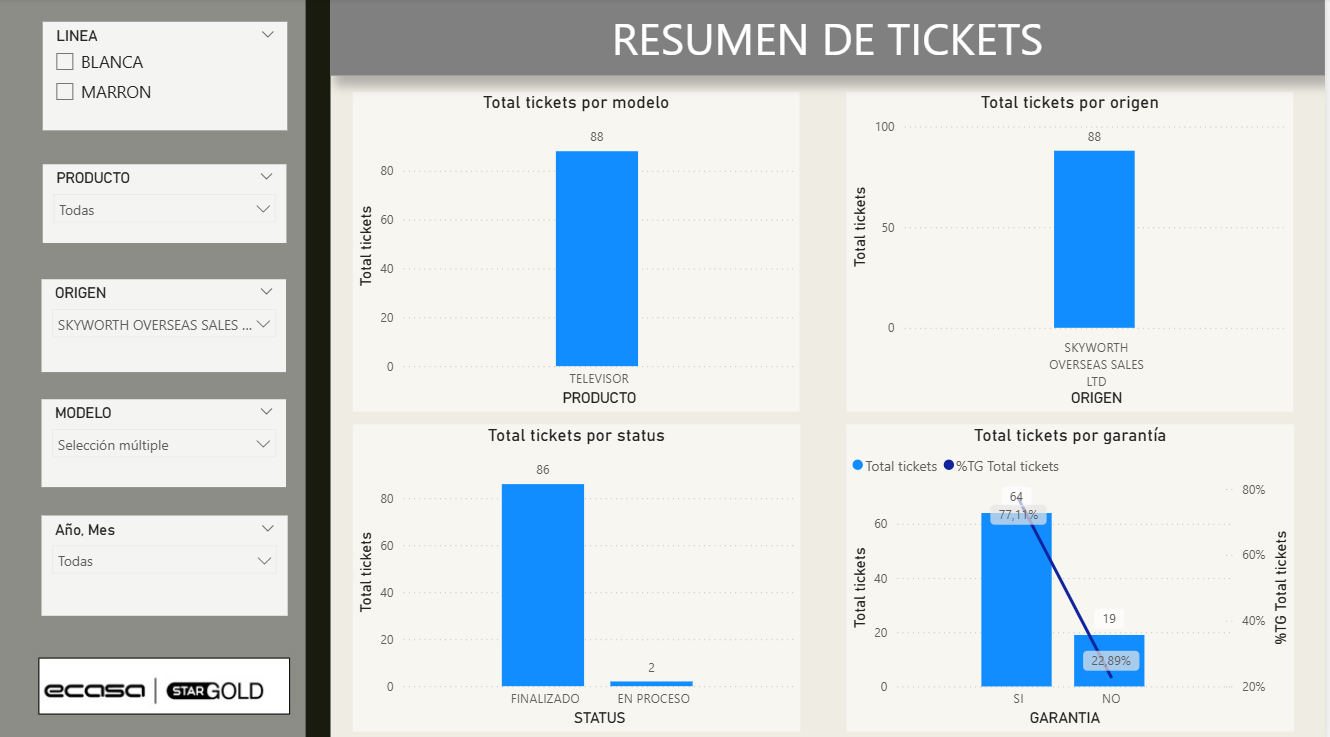Check the MARRON line checkbox
This screenshot has height=737, width=1330.
pos(65,92)
